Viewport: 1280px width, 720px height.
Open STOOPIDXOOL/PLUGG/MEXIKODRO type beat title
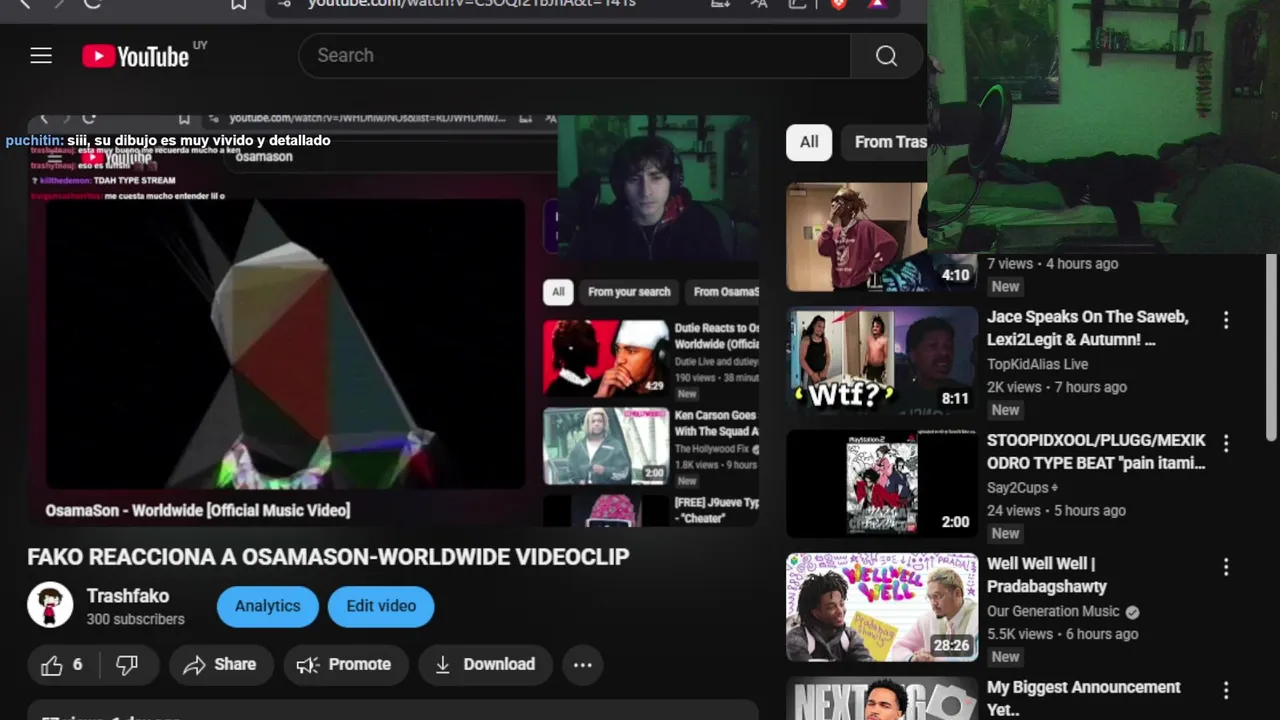pos(1096,451)
